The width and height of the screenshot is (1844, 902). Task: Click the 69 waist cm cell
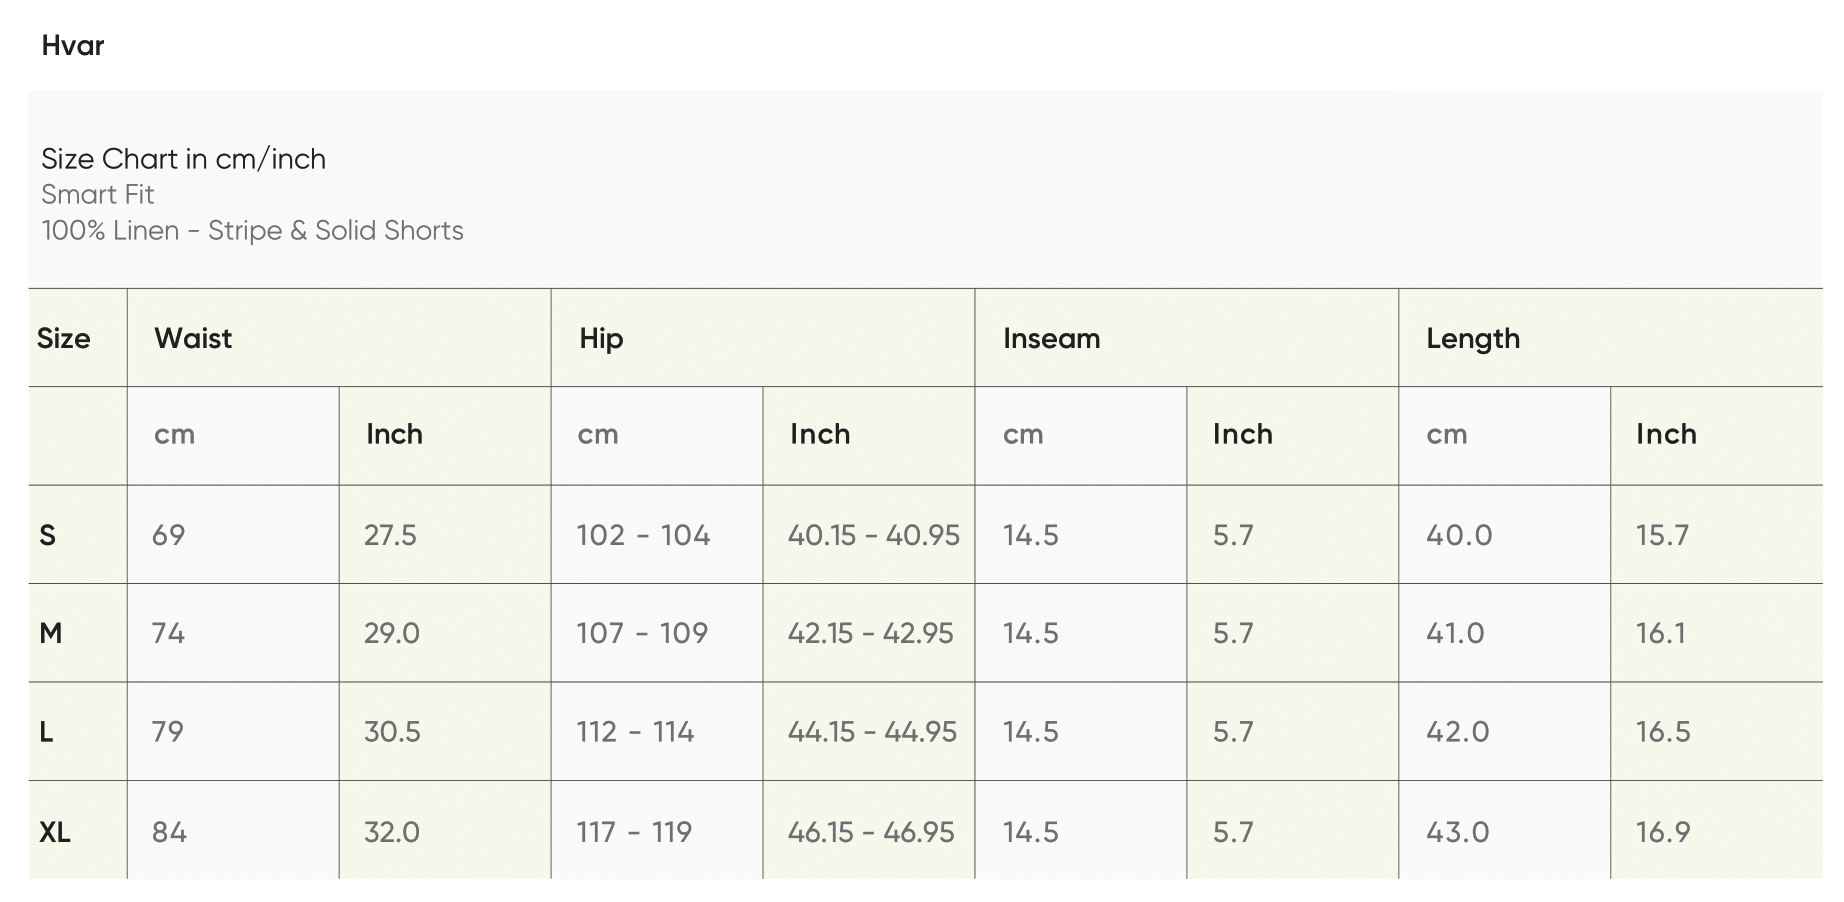tap(169, 535)
